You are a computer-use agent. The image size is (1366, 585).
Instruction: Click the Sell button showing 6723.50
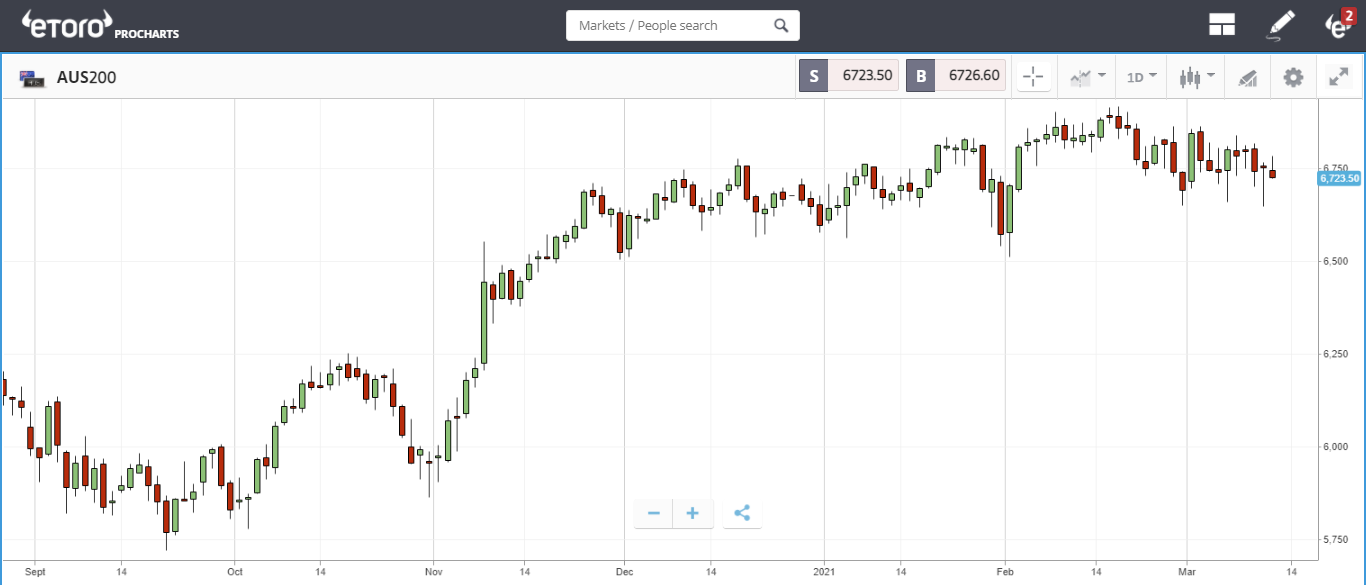[848, 75]
